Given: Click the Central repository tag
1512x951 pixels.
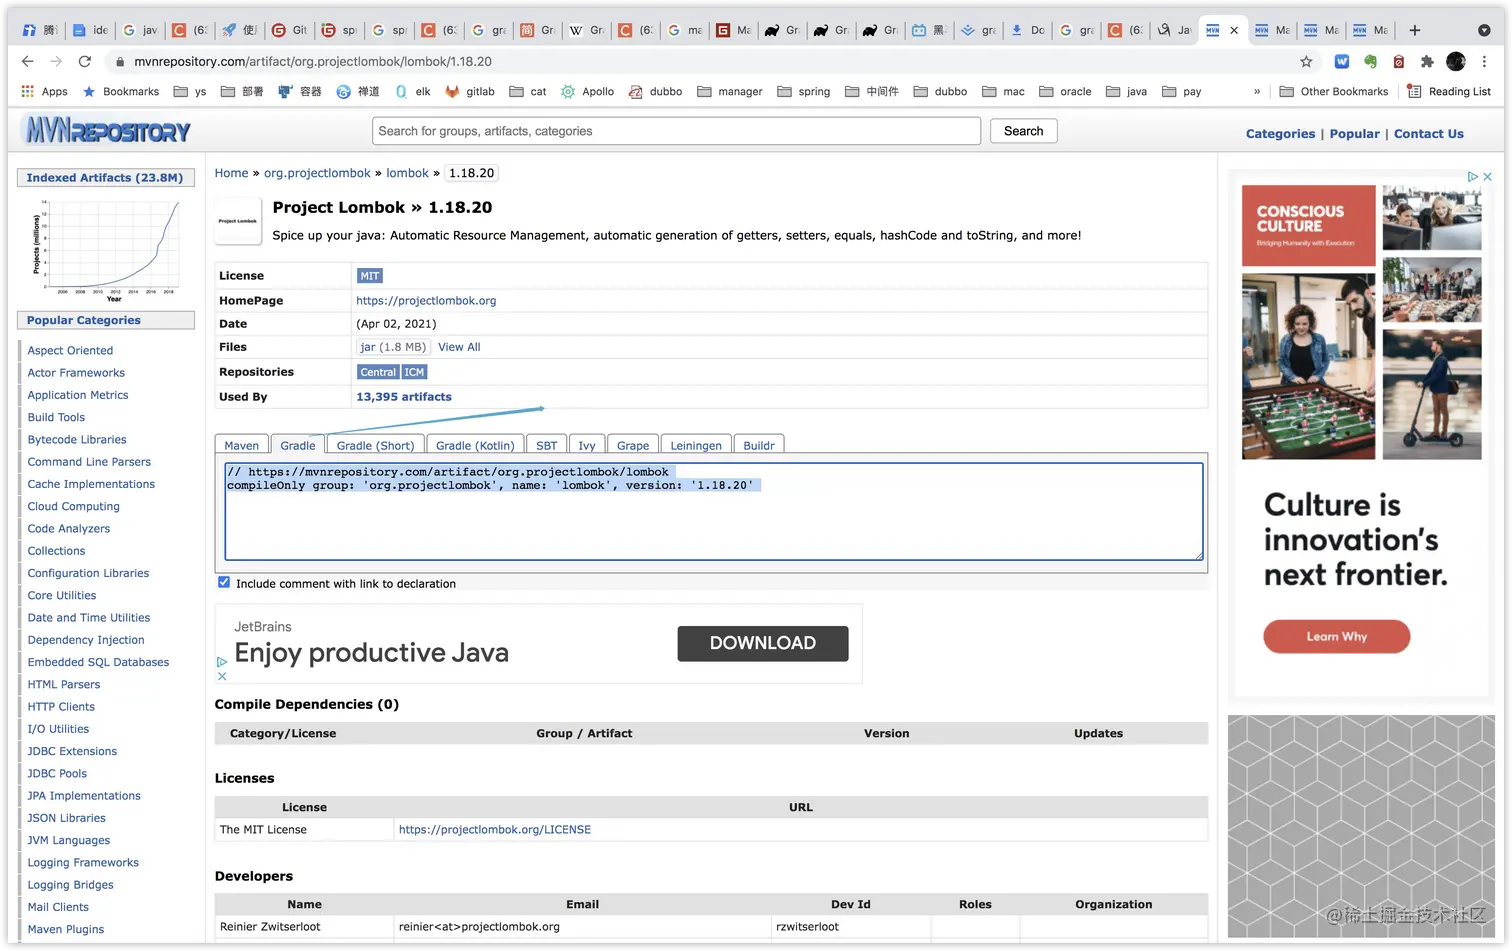Looking at the screenshot, I should [378, 372].
